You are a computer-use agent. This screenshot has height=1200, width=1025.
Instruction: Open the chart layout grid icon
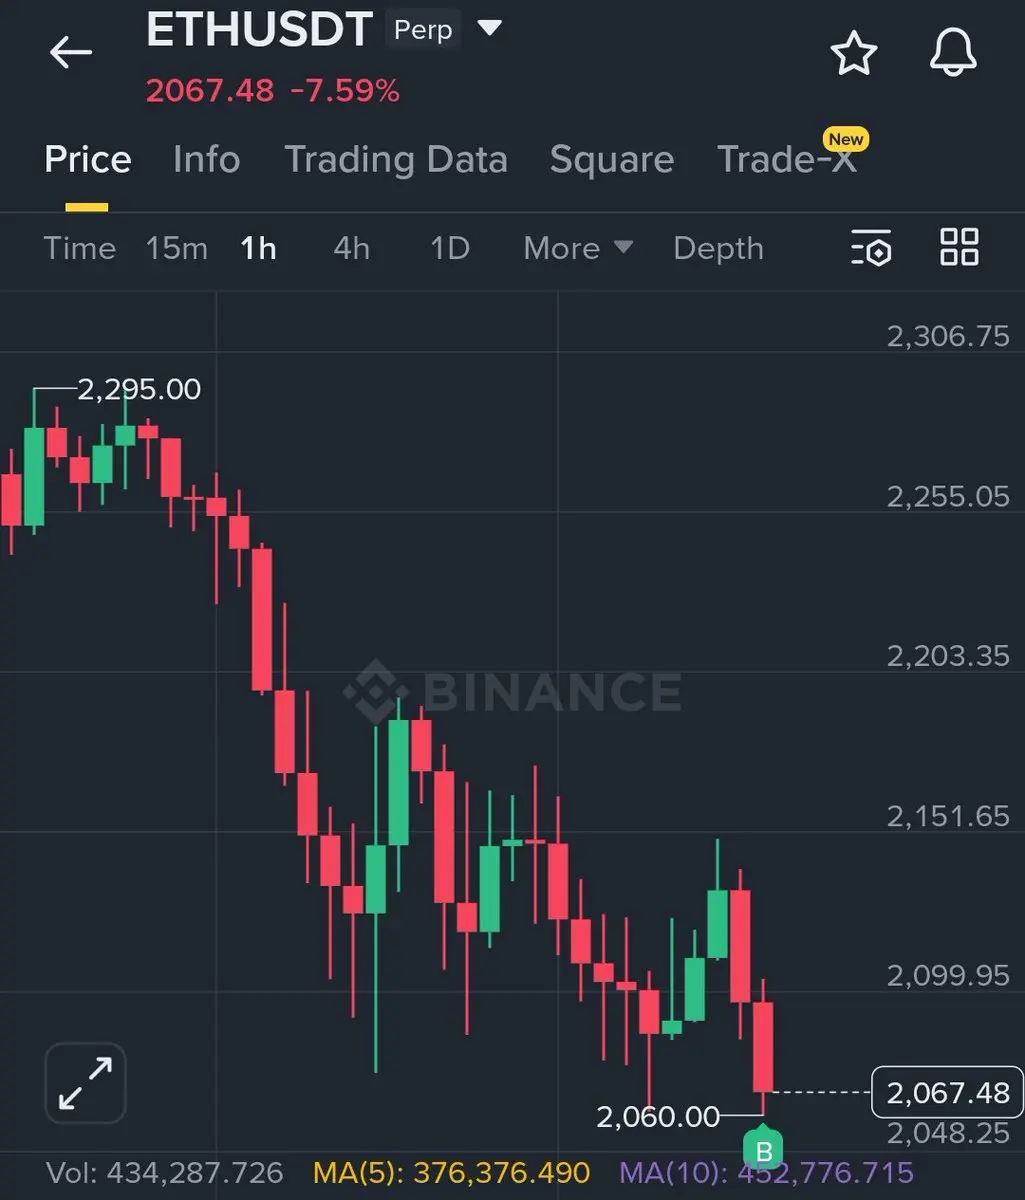tap(960, 247)
